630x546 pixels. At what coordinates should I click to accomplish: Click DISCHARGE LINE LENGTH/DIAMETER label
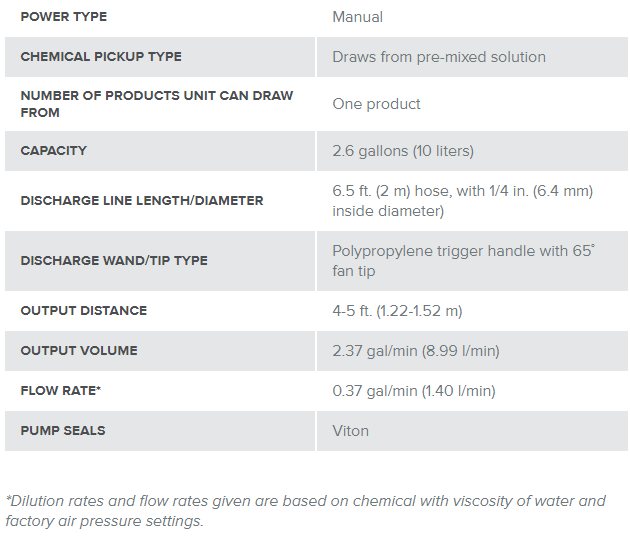click(x=142, y=200)
